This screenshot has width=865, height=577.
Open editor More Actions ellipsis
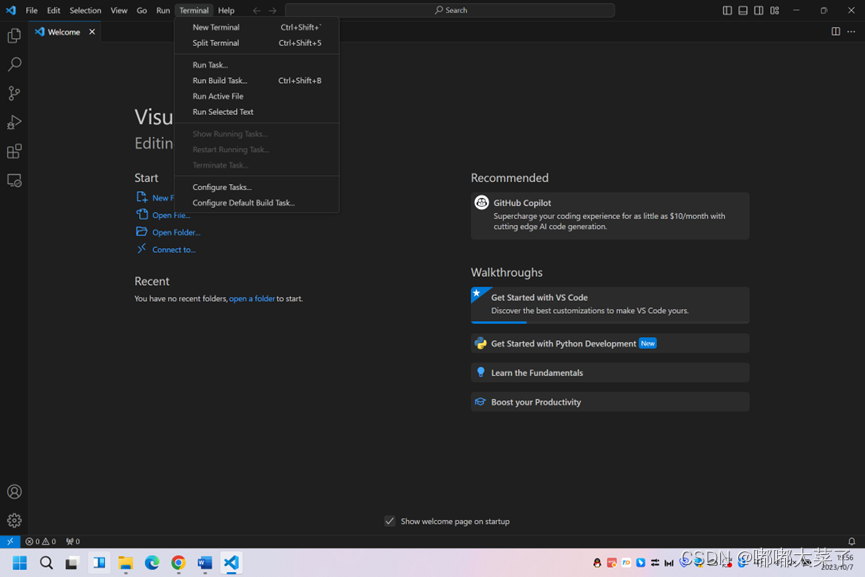pyautogui.click(x=851, y=31)
